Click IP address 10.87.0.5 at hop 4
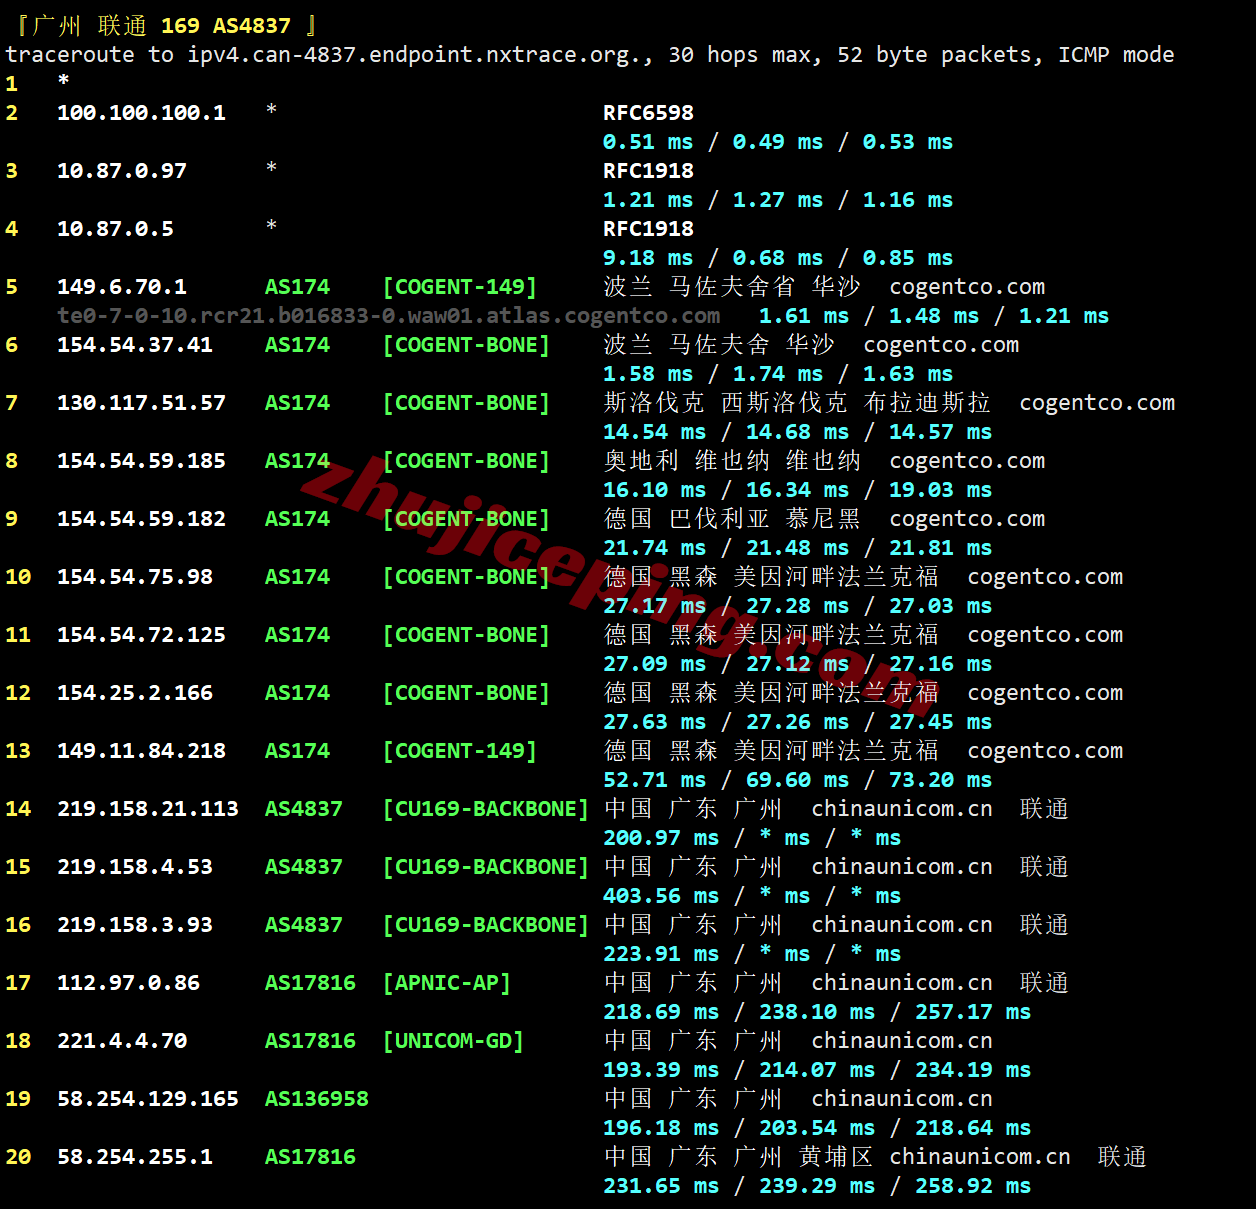Screen dimensions: 1256x1209 (x=115, y=229)
